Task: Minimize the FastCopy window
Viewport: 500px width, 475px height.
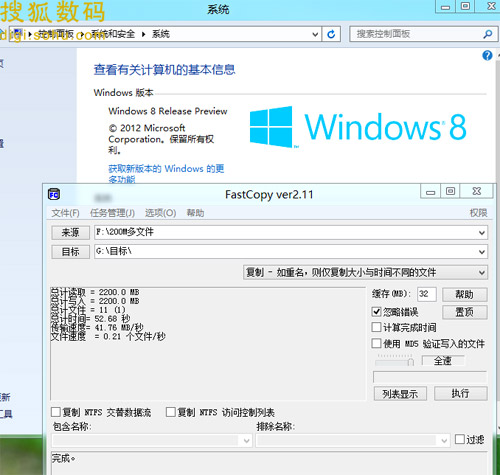Action: click(430, 192)
